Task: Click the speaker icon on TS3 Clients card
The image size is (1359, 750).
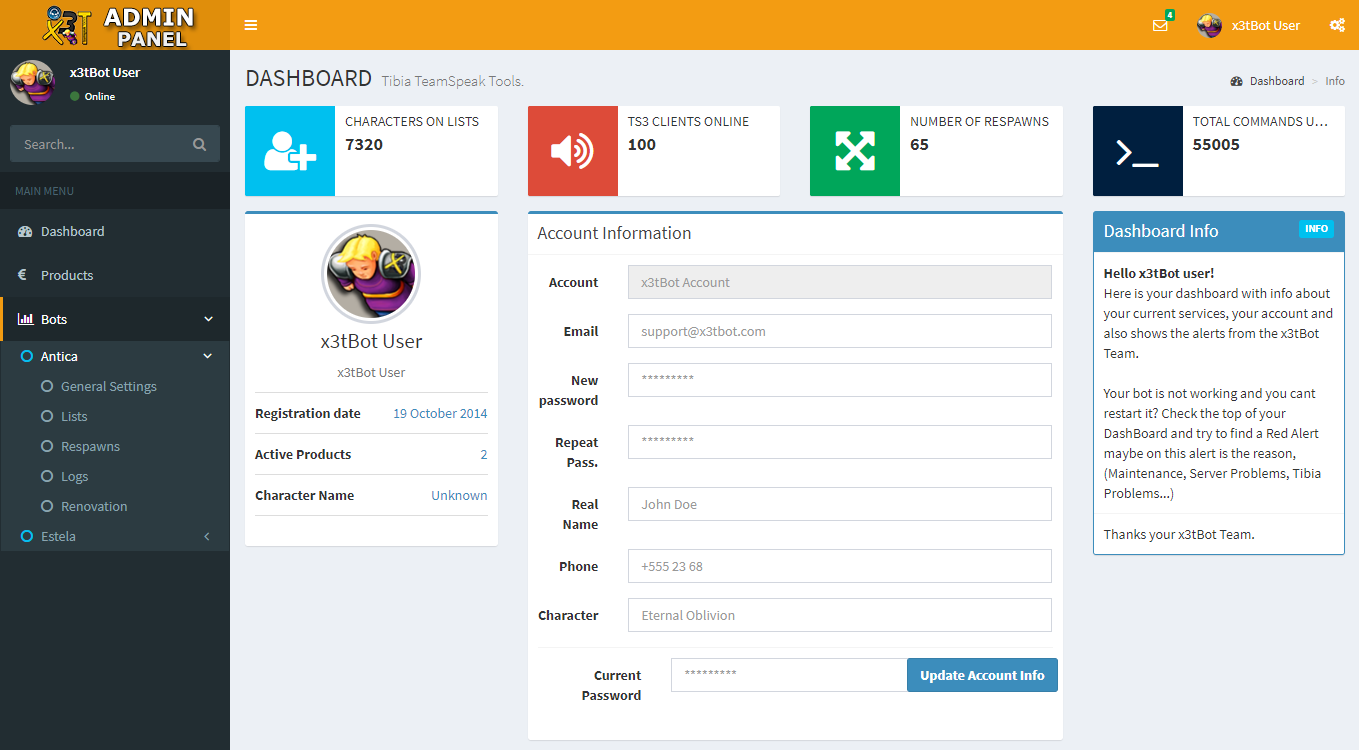Action: (573, 151)
